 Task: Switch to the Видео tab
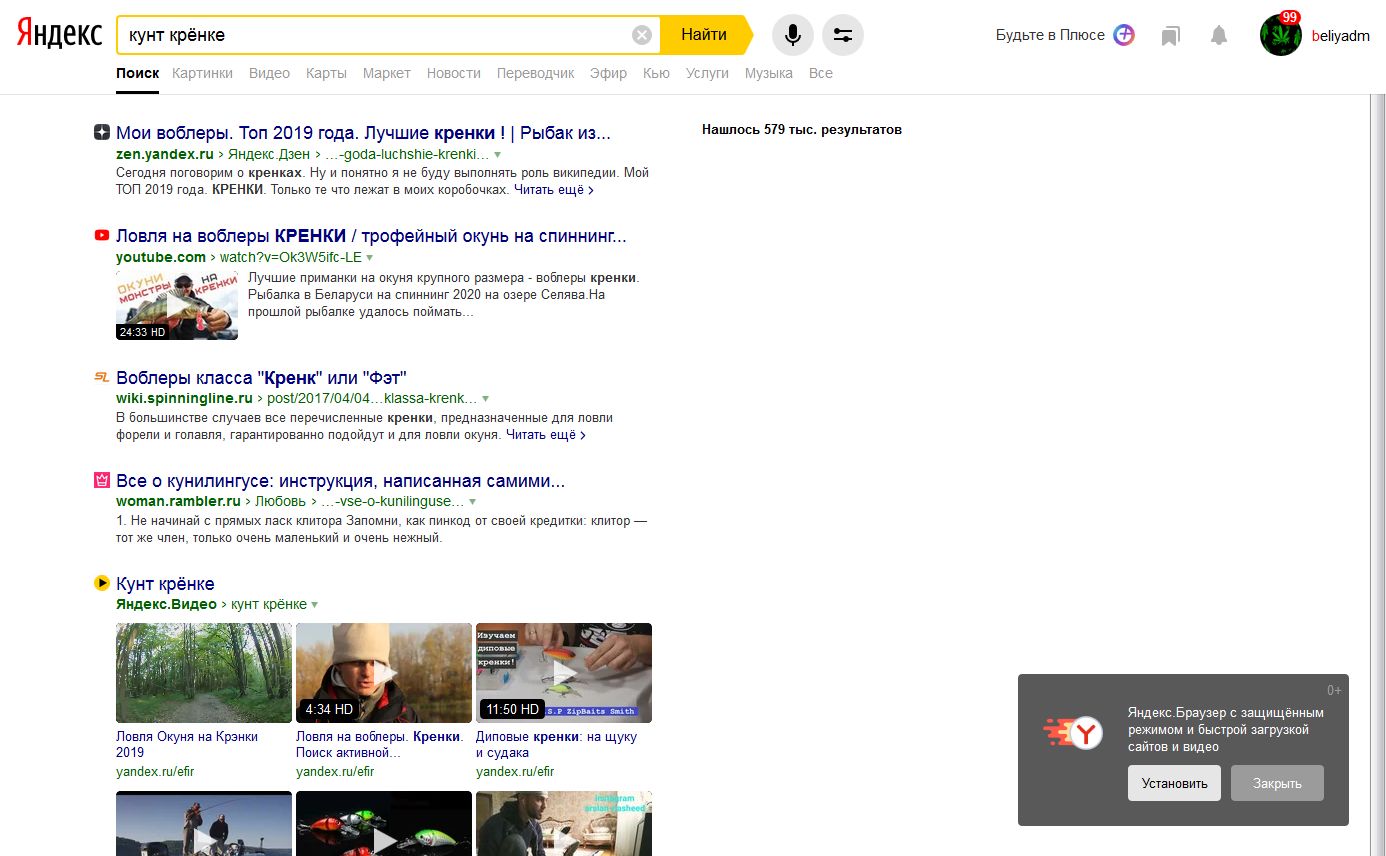[x=269, y=73]
